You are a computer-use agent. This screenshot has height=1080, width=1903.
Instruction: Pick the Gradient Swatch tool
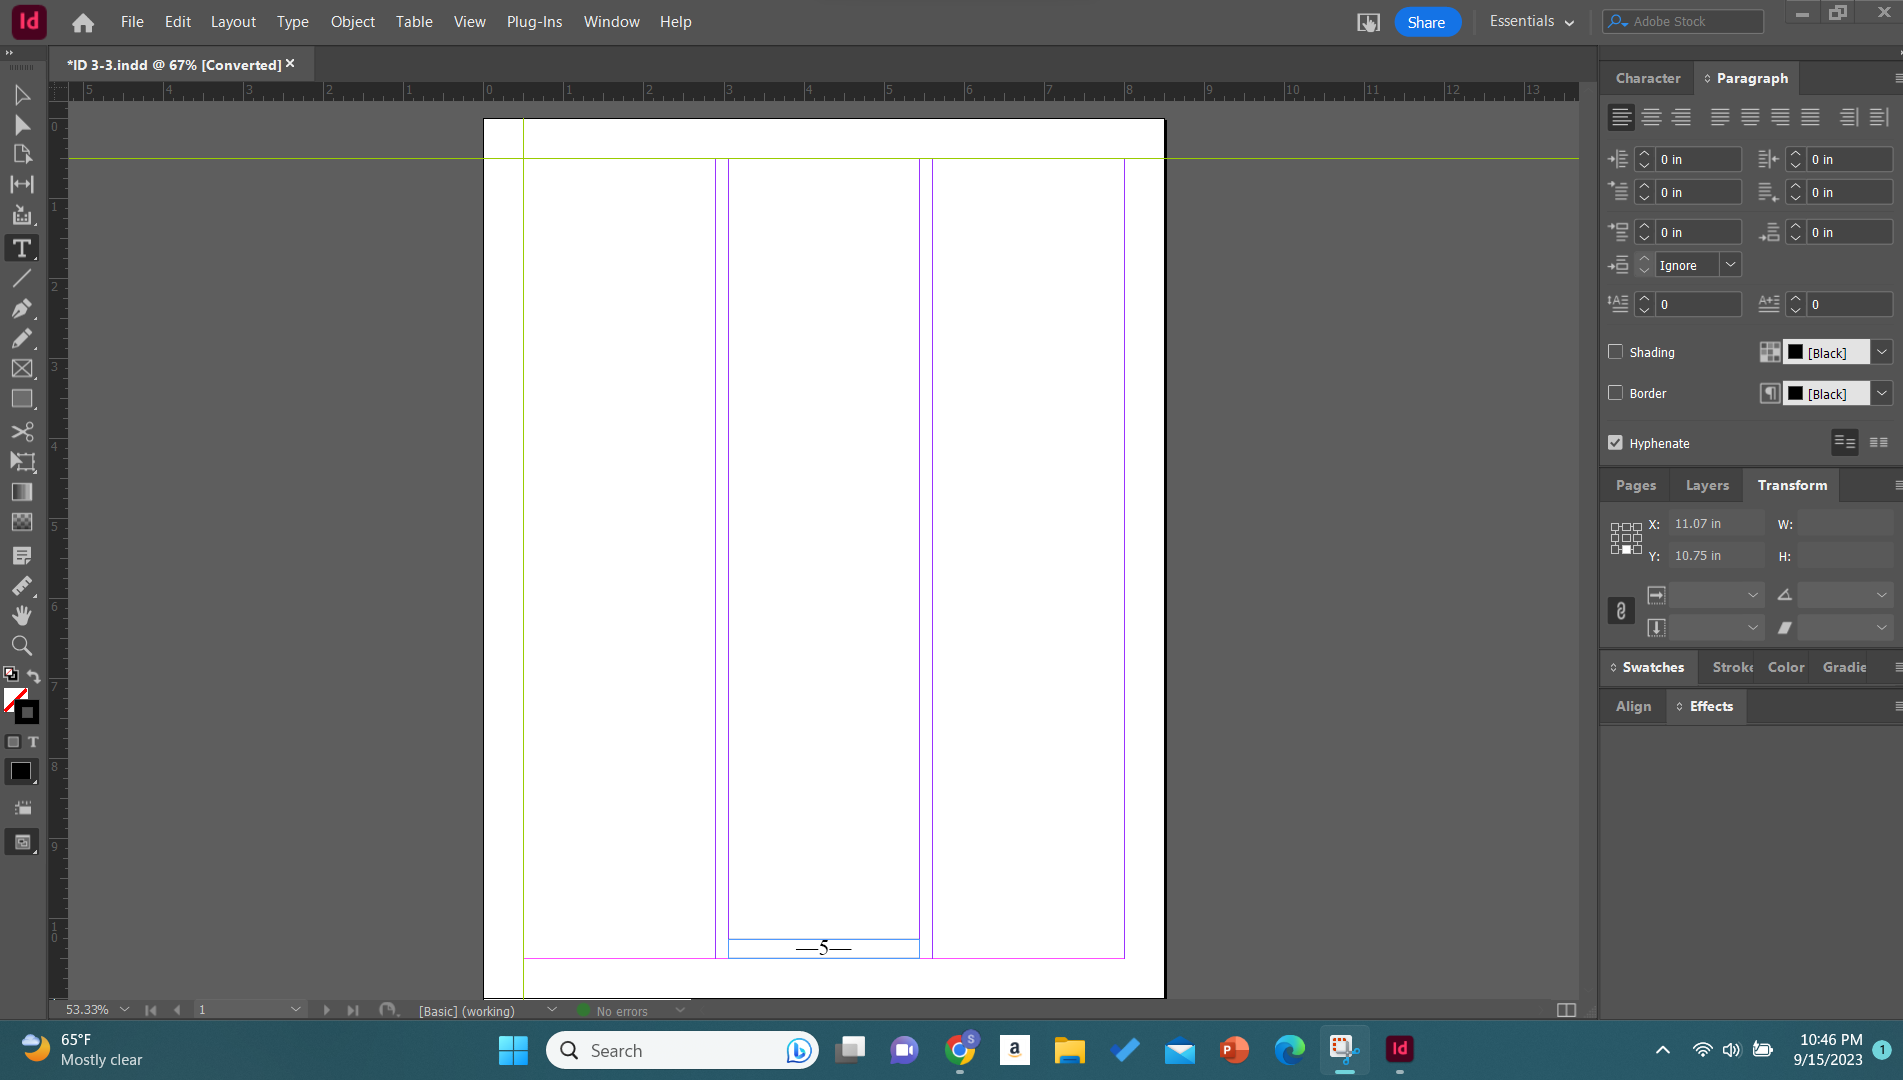[22, 492]
